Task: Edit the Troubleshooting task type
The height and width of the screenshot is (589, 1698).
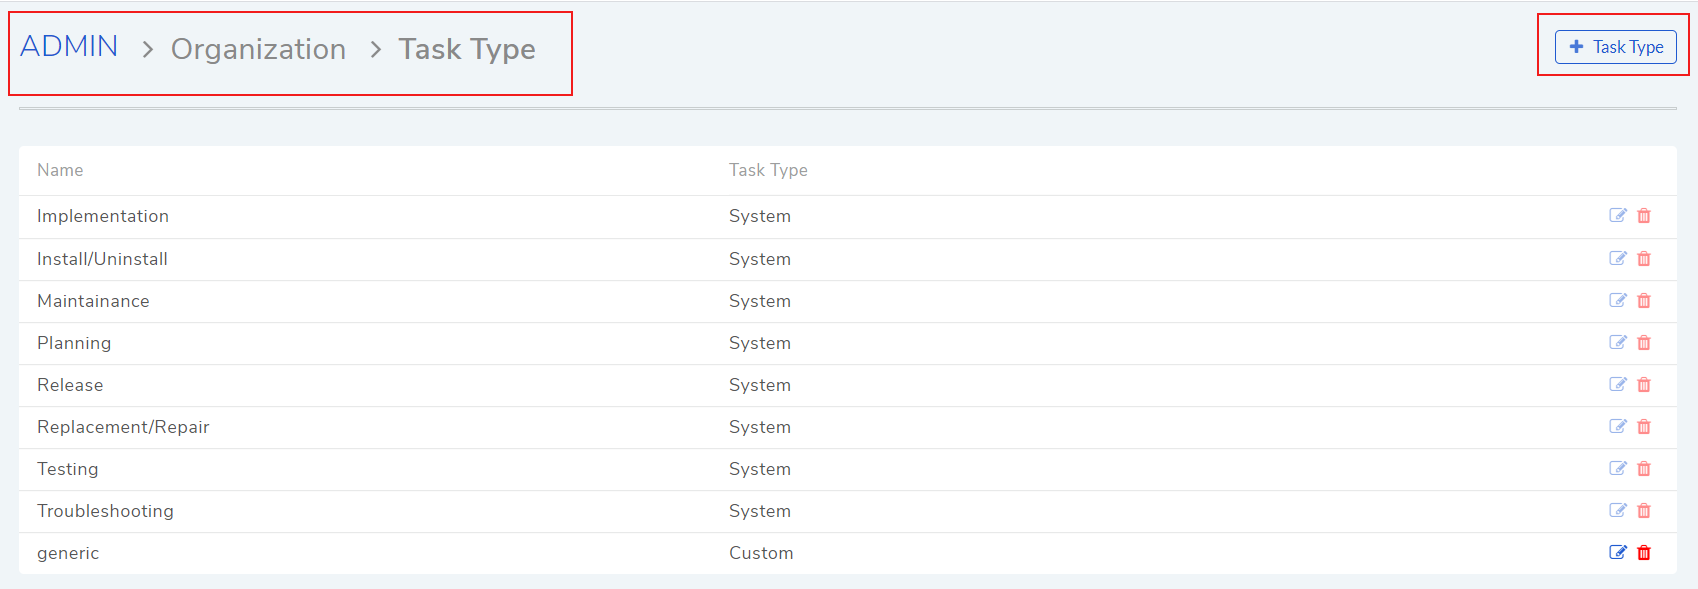Action: [x=1618, y=510]
